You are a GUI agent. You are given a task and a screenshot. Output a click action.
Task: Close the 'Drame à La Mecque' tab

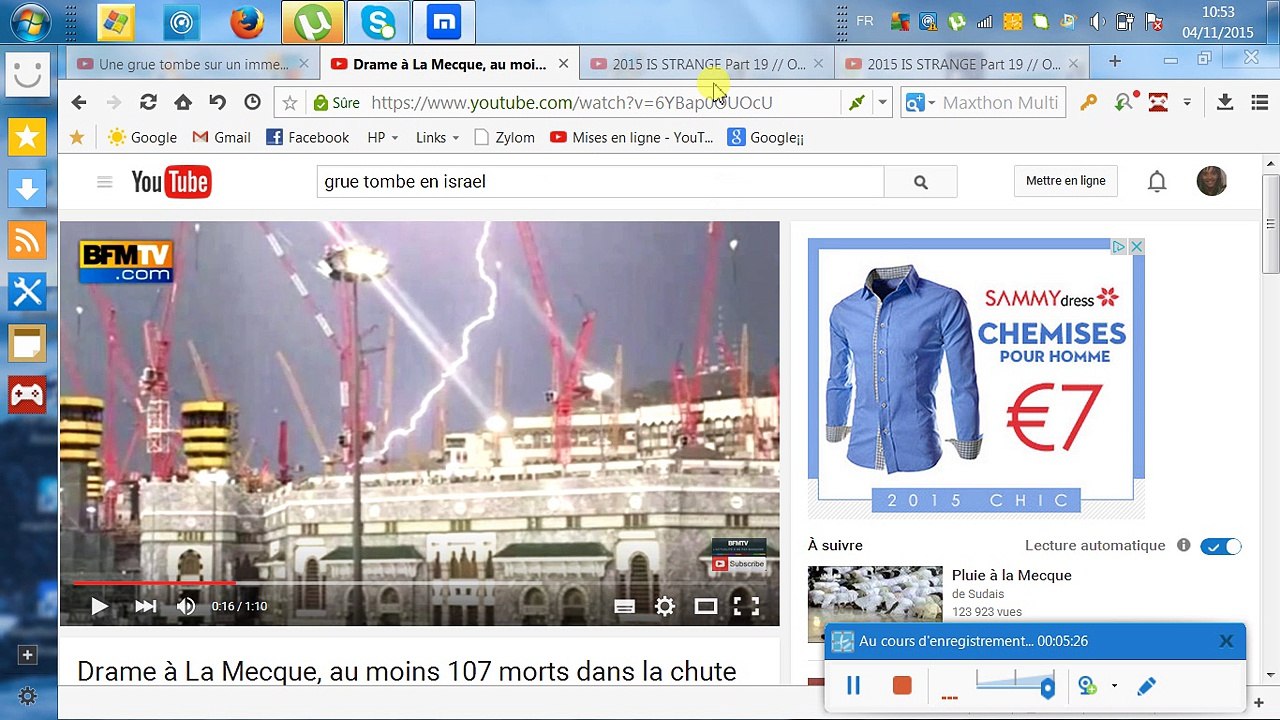click(563, 64)
